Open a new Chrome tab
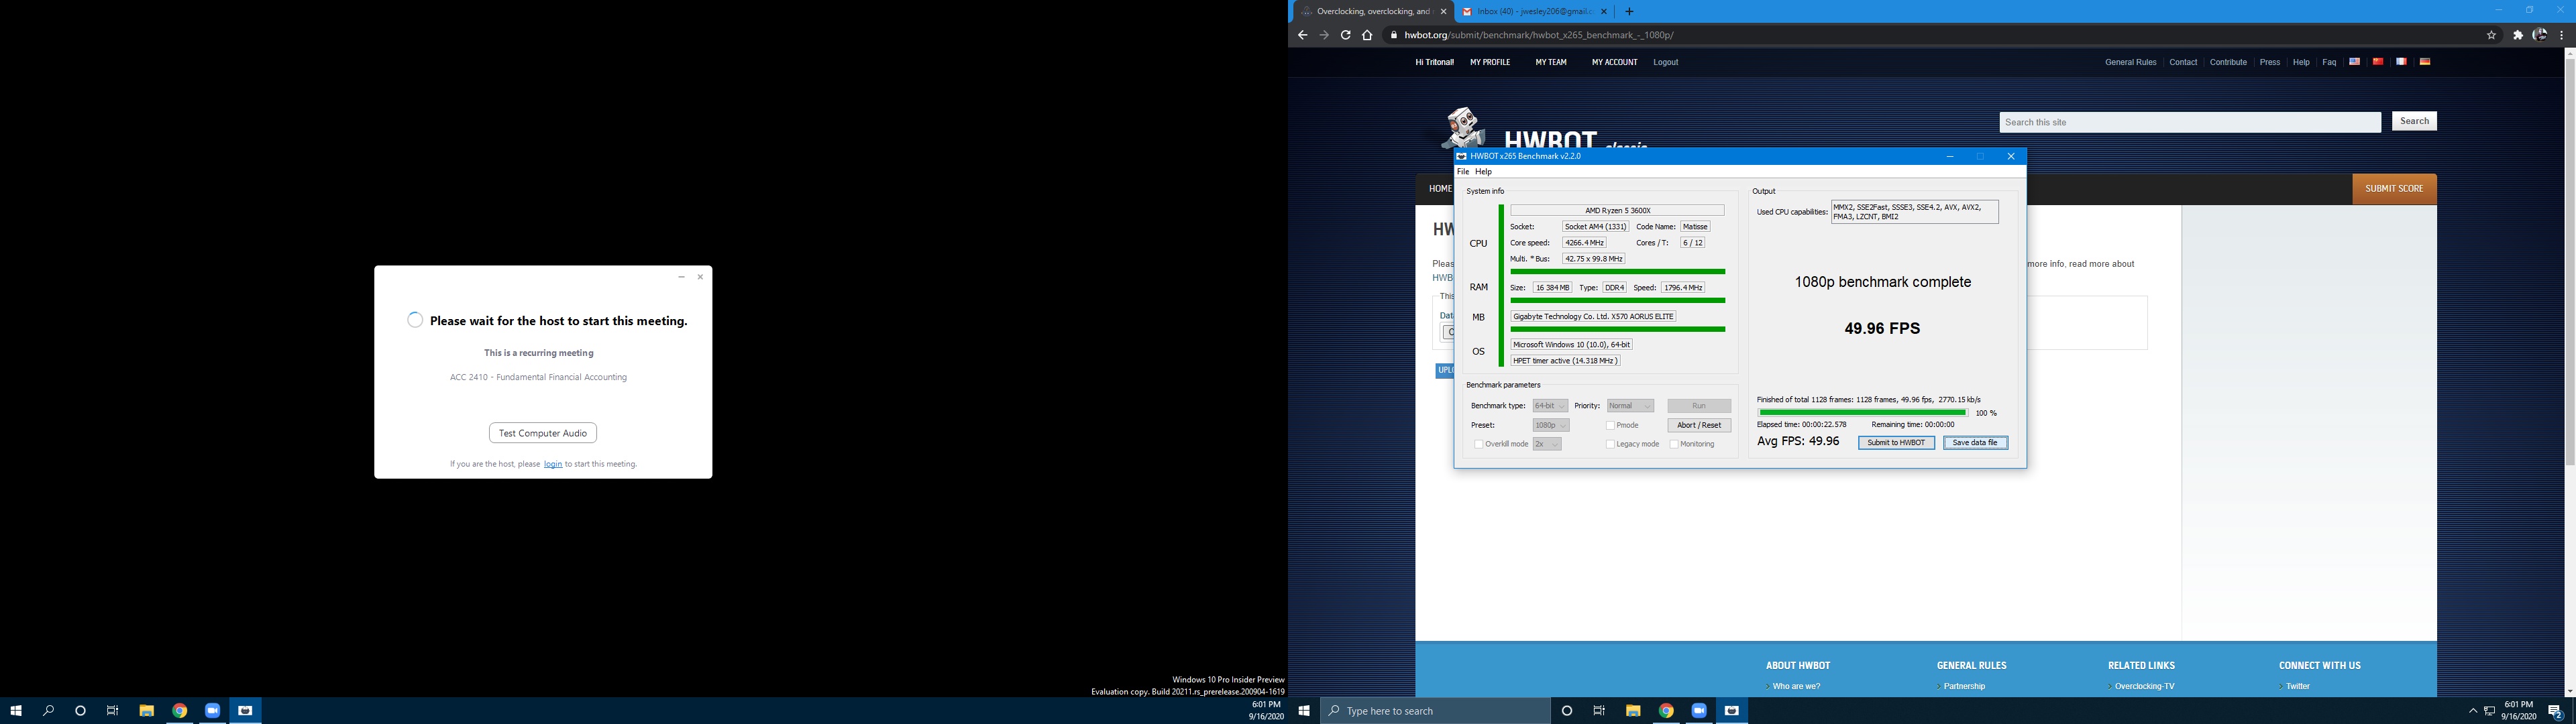The width and height of the screenshot is (2576, 724). pyautogui.click(x=1629, y=12)
